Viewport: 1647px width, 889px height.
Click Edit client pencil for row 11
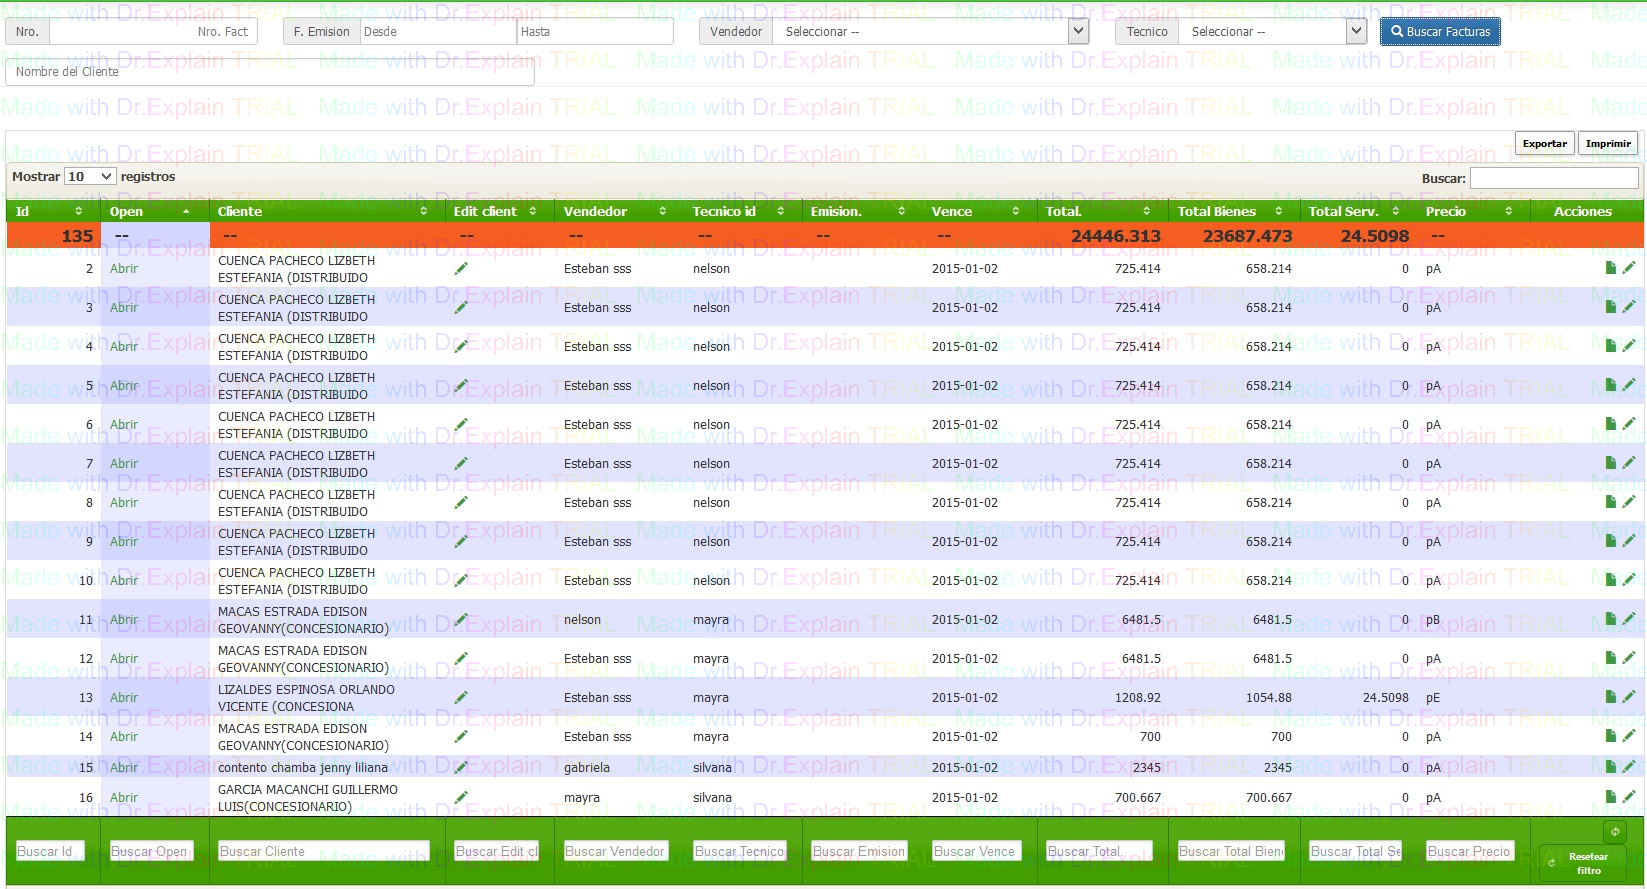pos(461,620)
